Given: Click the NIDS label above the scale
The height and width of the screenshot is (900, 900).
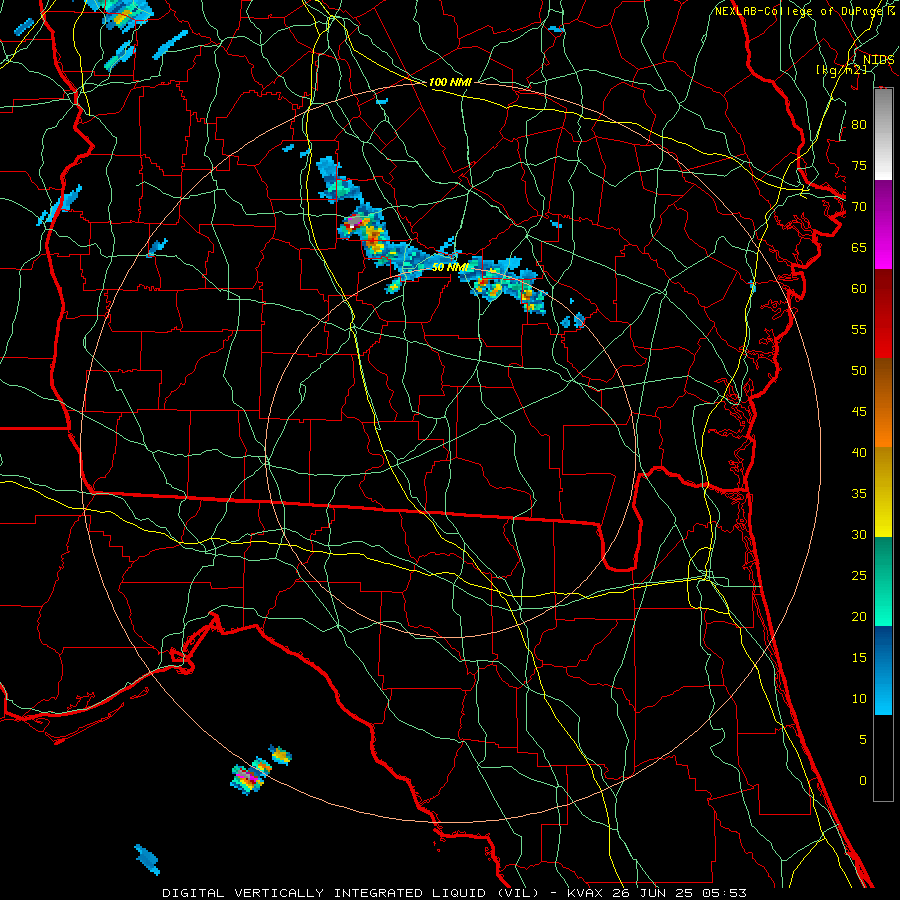Looking at the screenshot, I should (x=878, y=59).
